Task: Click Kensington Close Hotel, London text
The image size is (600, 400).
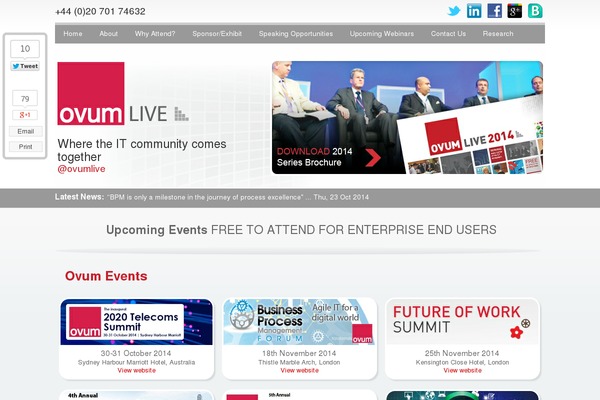Action: tap(462, 362)
